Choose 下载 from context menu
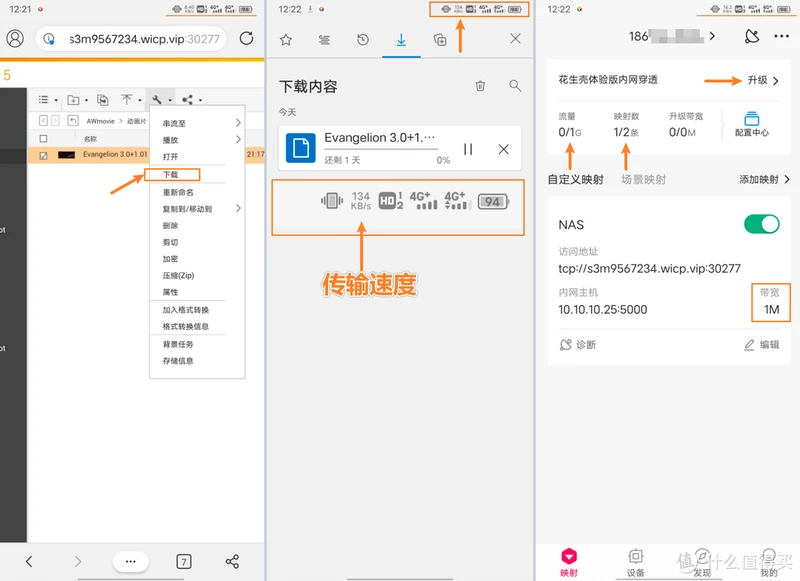Image resolution: width=800 pixels, height=581 pixels. pyautogui.click(x=172, y=174)
